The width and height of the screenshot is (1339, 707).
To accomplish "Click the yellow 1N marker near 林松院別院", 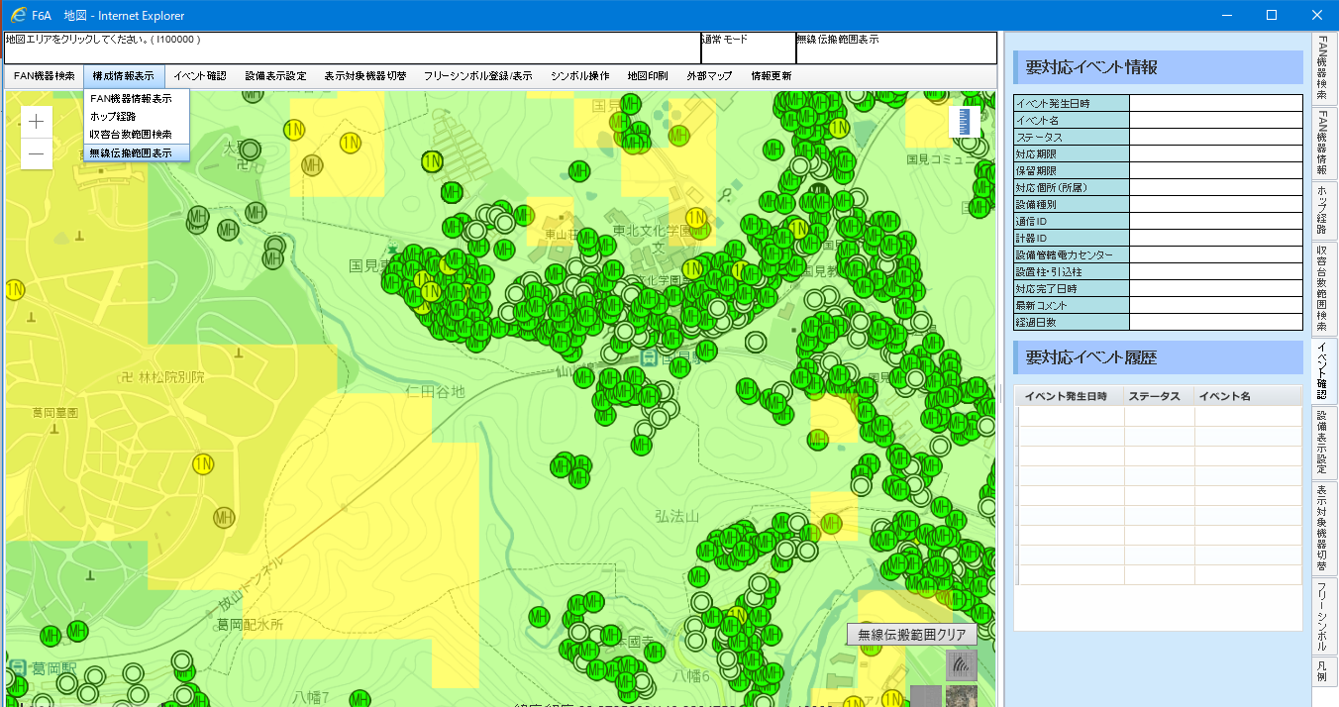I will (203, 464).
